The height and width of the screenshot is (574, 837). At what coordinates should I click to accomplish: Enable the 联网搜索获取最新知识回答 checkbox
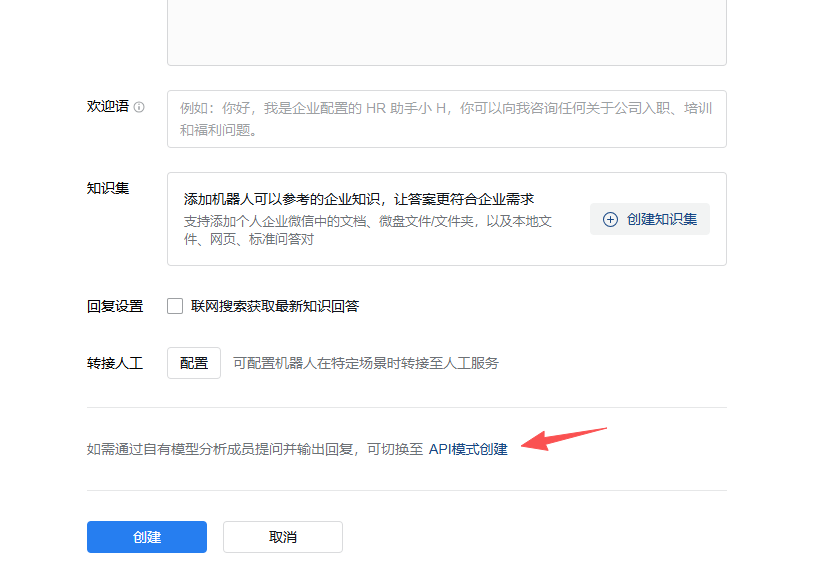175,306
